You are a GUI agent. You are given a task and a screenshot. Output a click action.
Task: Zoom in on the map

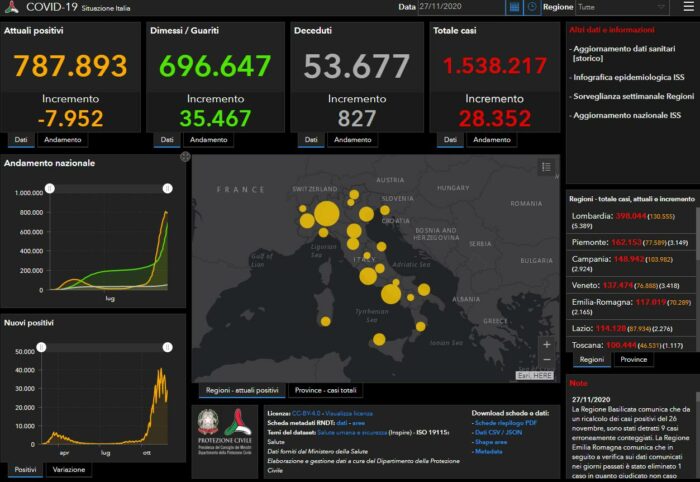coord(546,345)
